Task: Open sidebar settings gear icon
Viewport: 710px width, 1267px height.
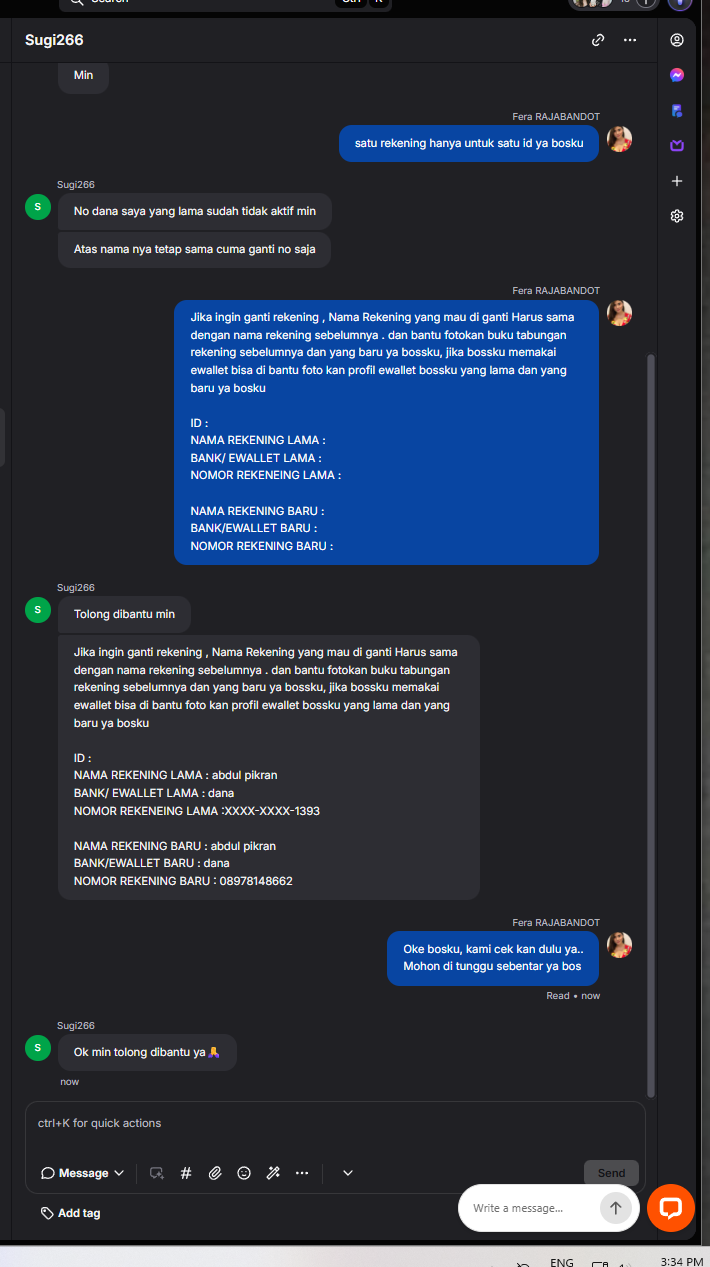Action: pos(677,216)
